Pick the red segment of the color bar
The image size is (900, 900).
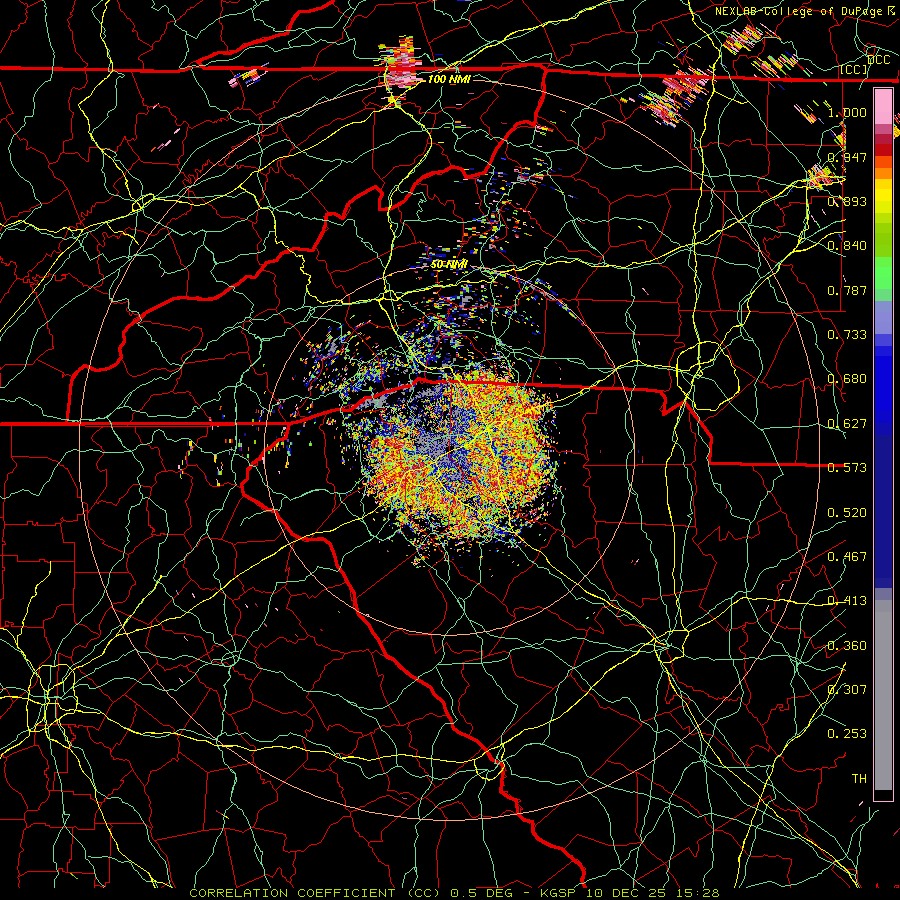[x=883, y=149]
